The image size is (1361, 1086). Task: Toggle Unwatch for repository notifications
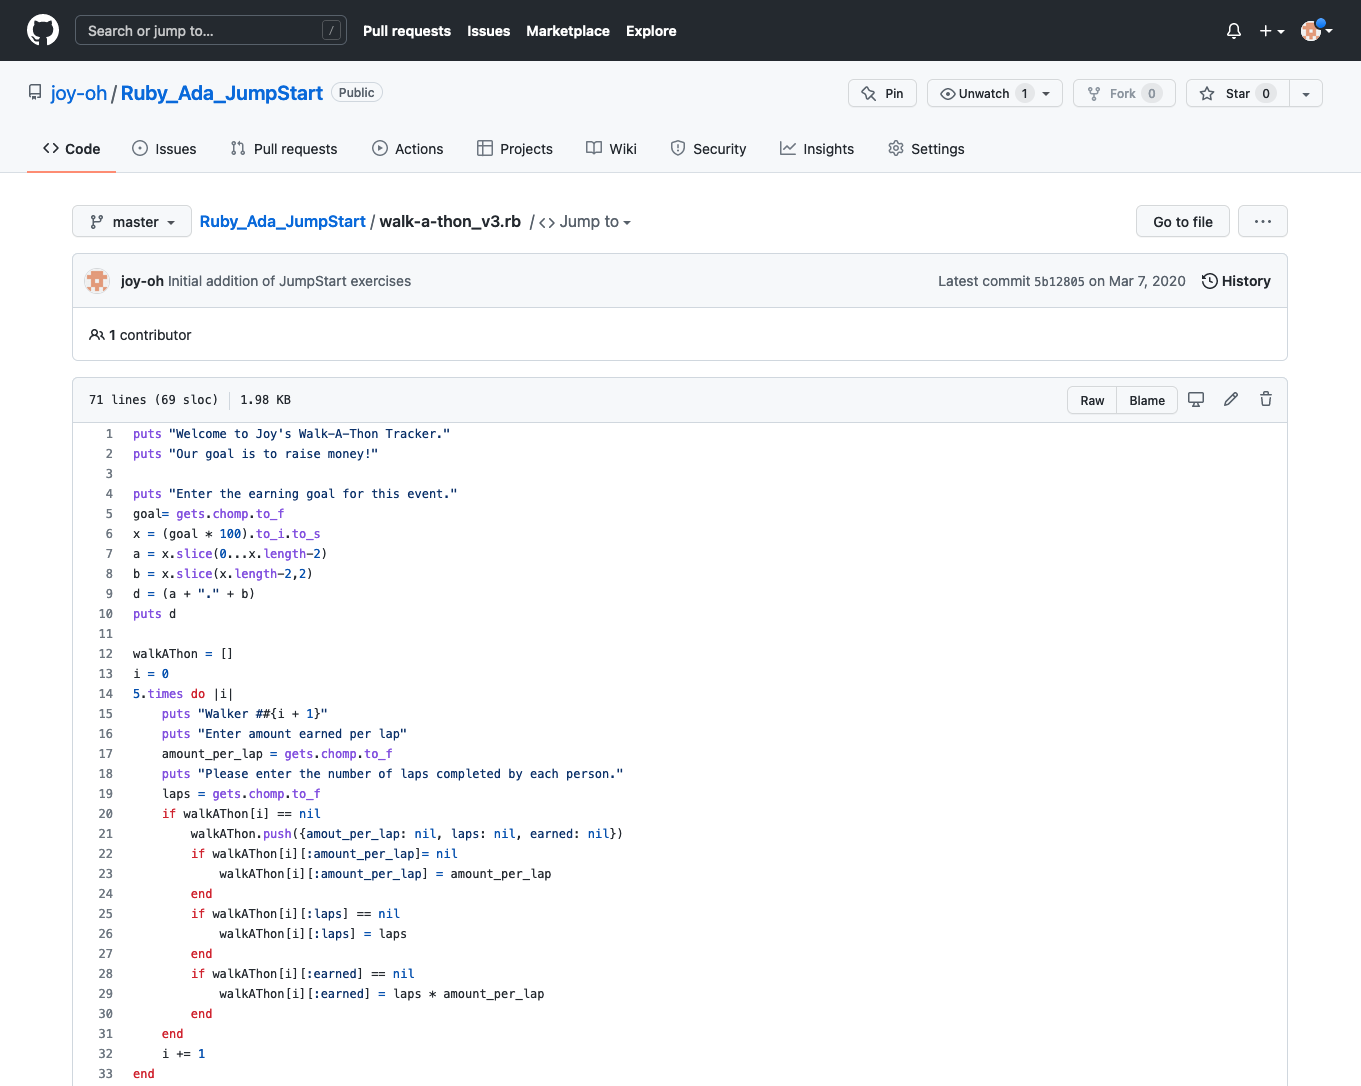point(985,93)
